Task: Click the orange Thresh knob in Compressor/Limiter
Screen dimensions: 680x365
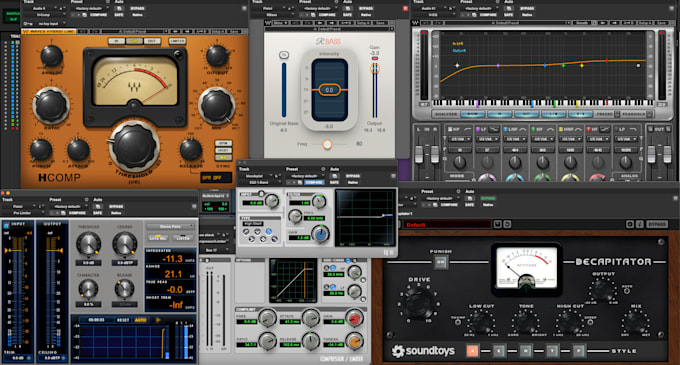Action: (x=354, y=341)
